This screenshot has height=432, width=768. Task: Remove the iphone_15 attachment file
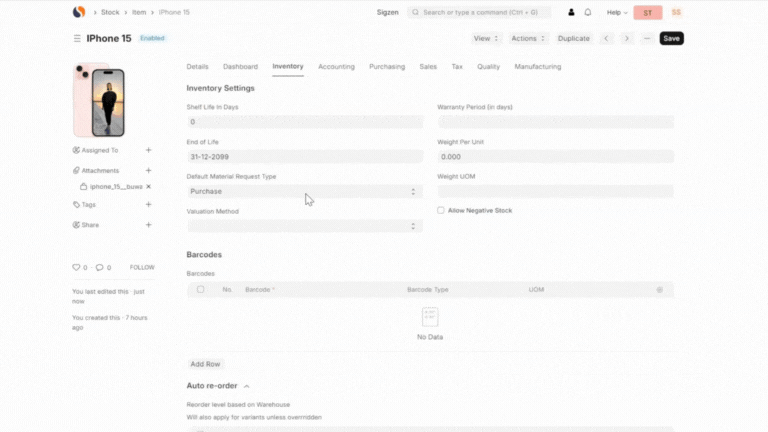[x=149, y=187]
